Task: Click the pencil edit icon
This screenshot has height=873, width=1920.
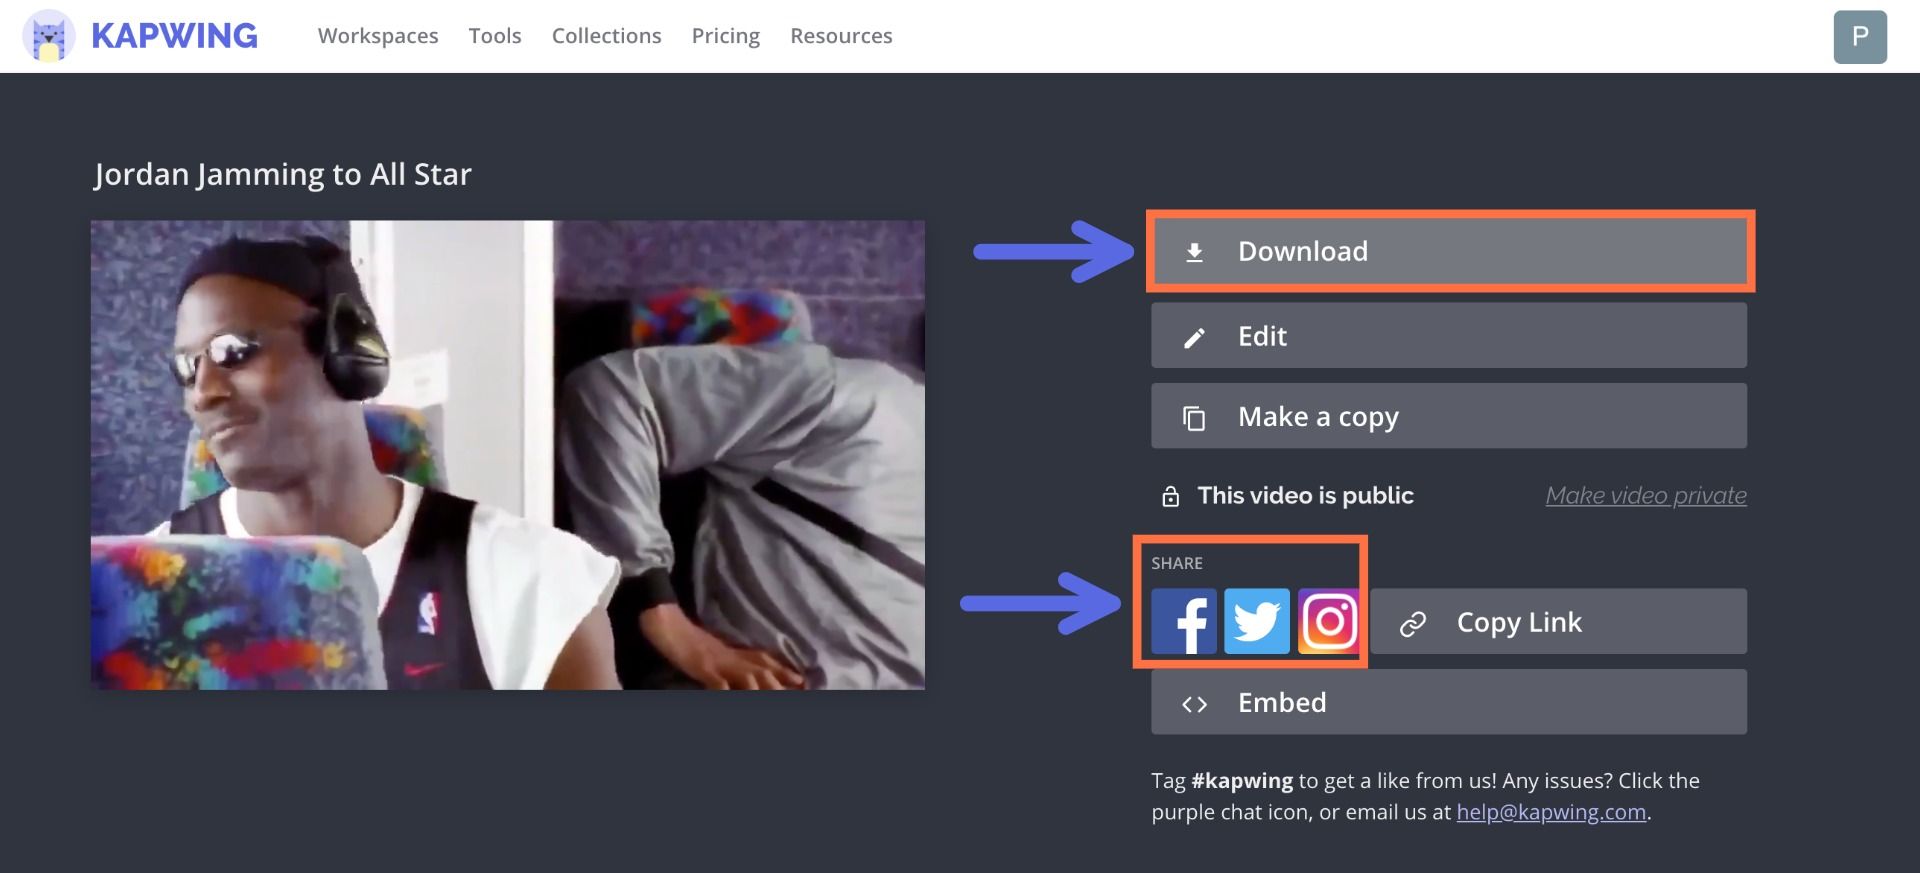Action: pos(1194,338)
